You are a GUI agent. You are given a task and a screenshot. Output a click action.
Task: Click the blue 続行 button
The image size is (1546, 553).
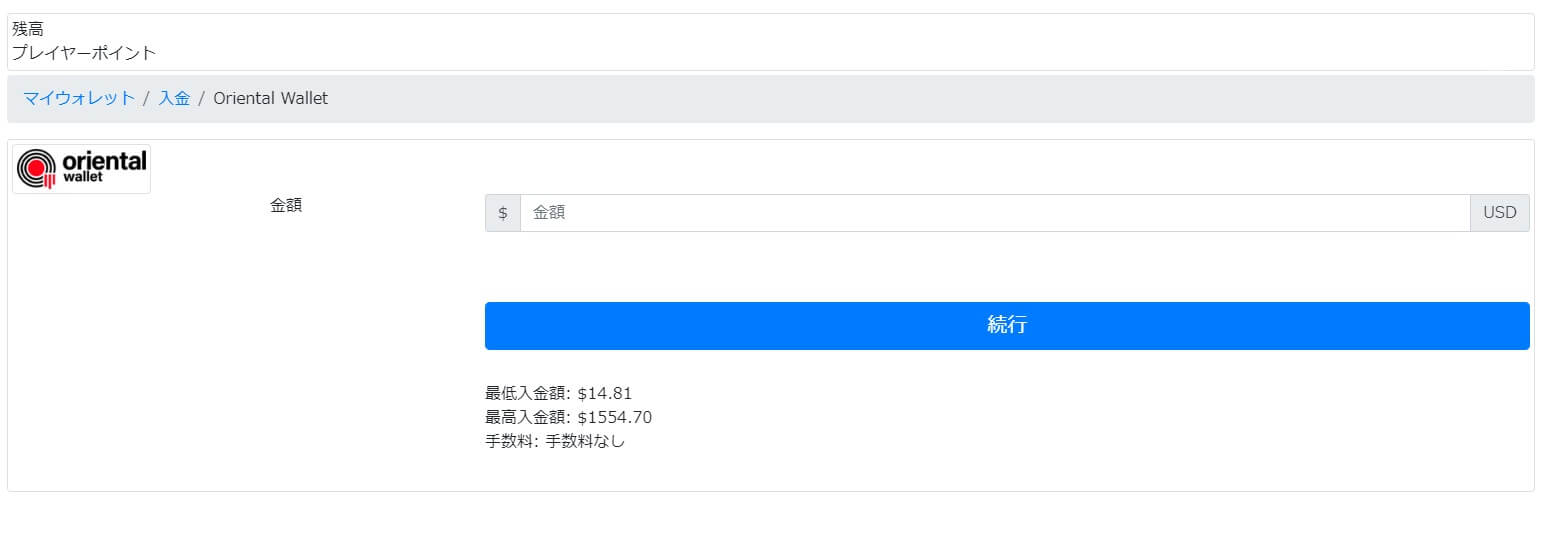click(x=1007, y=326)
